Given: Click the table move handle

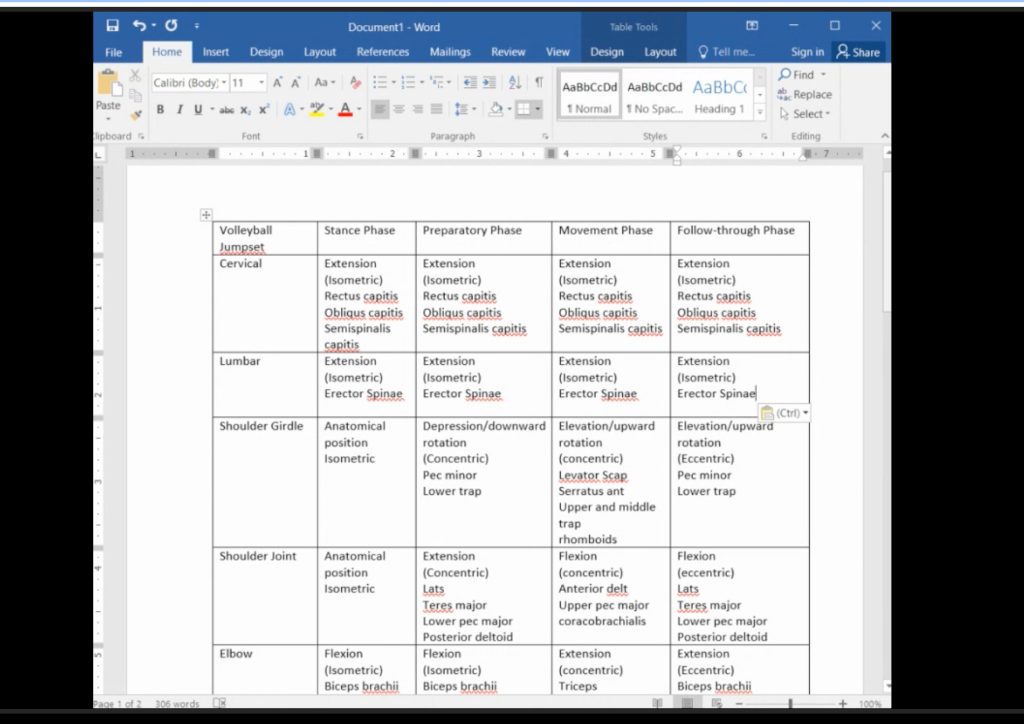Looking at the screenshot, I should tap(206, 215).
